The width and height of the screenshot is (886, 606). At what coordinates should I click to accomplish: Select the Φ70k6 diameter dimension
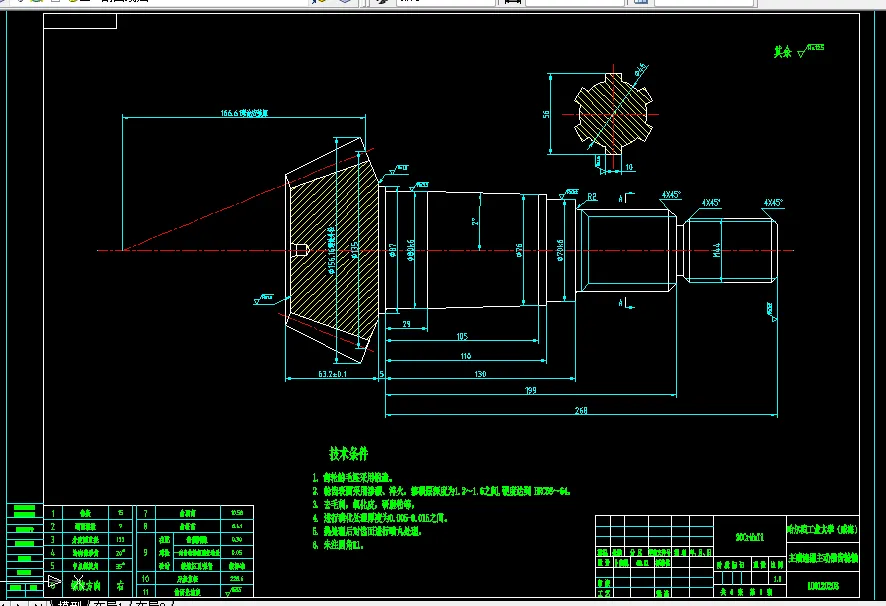[x=560, y=250]
